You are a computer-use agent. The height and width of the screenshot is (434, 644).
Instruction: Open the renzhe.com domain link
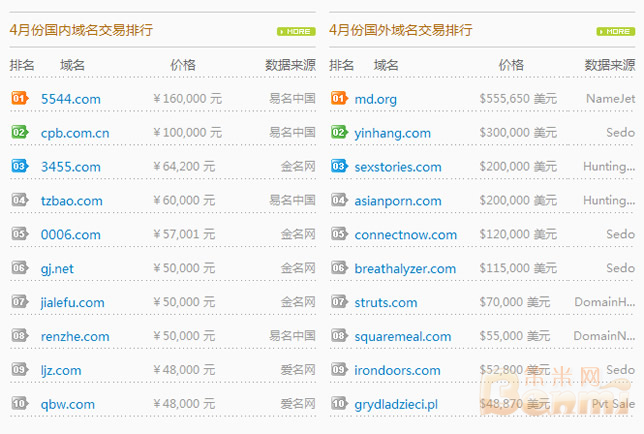click(x=75, y=336)
